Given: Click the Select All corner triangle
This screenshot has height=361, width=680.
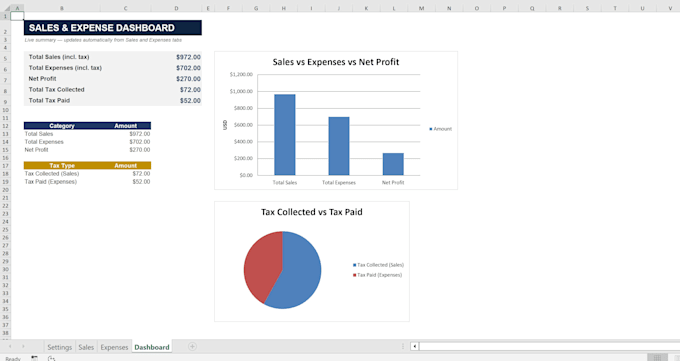Looking at the screenshot, I should pos(7,8).
